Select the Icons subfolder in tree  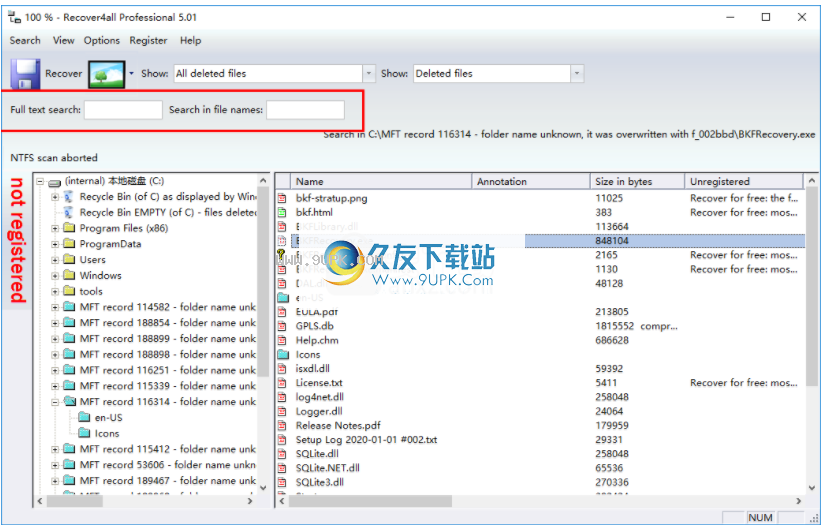click(107, 434)
